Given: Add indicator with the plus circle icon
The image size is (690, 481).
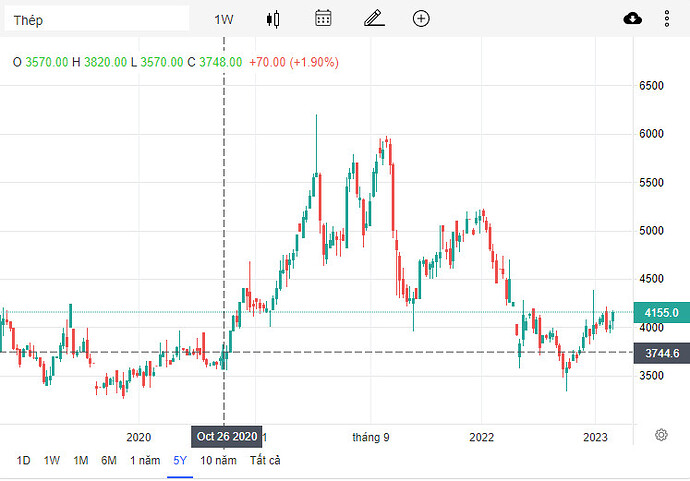Looking at the screenshot, I should 421,18.
